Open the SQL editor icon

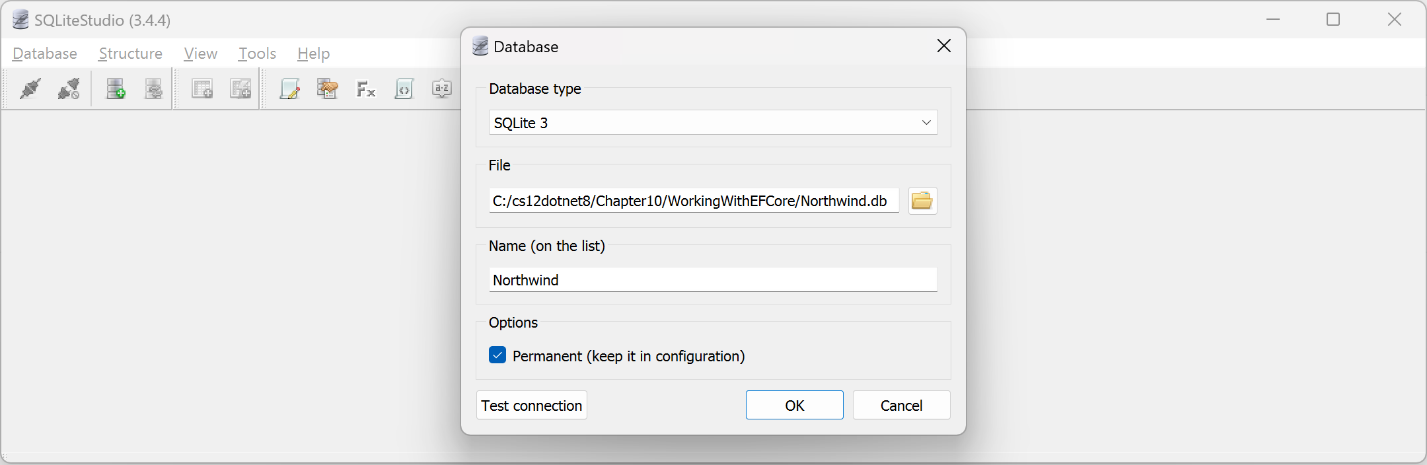click(290, 89)
